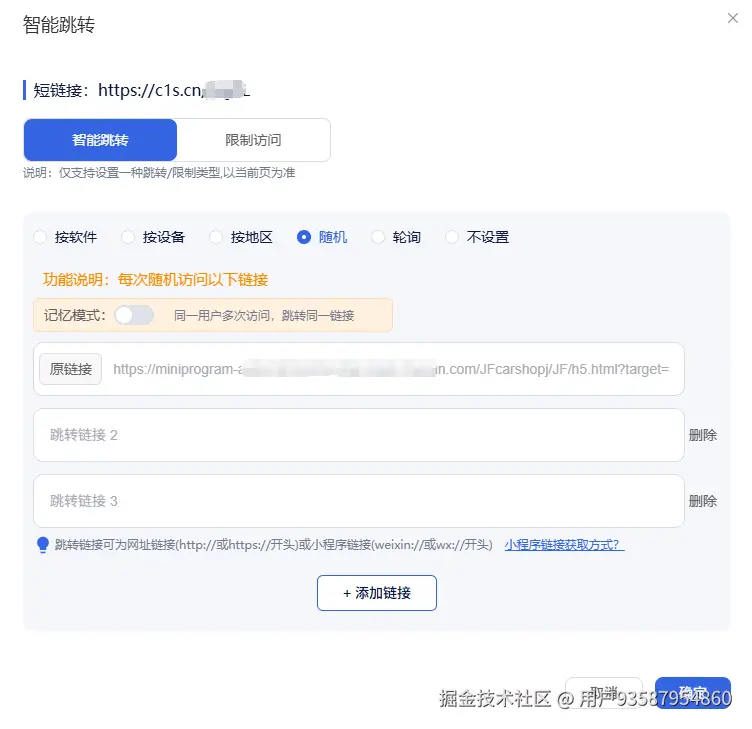752x729 pixels.
Task: Delete 跳转链接 2 entry
Action: pyautogui.click(x=703, y=435)
